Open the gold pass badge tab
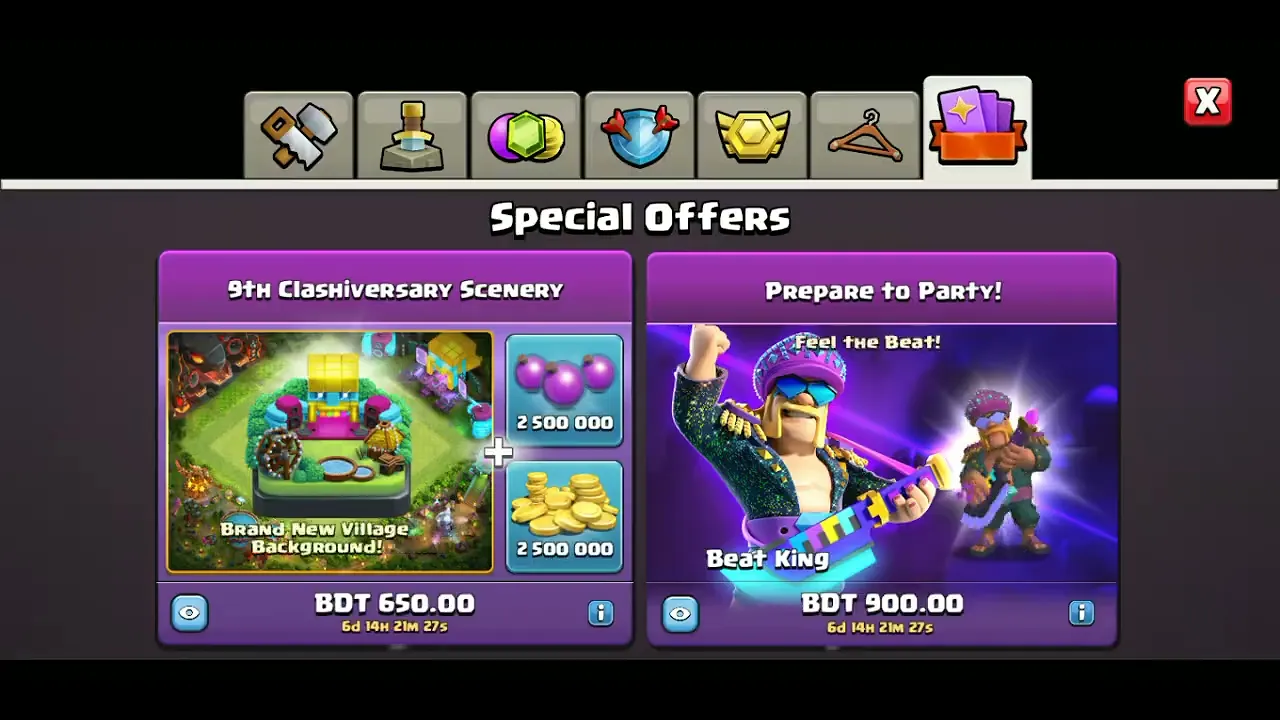 point(752,136)
